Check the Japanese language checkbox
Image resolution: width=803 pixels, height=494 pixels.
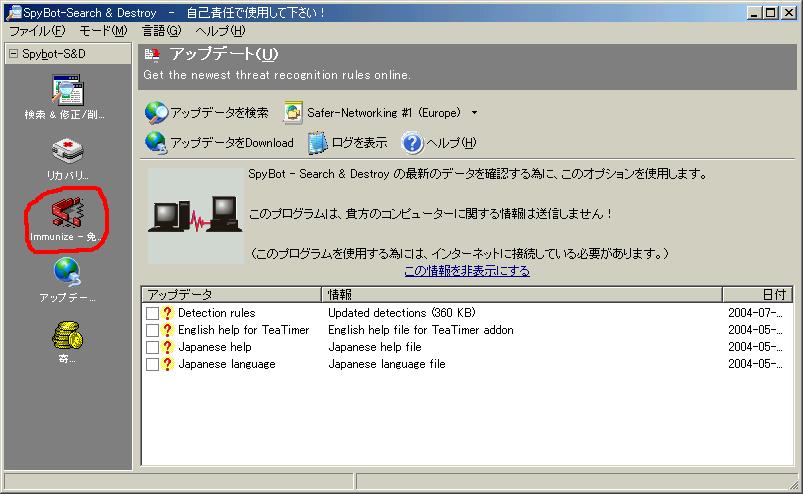point(152,364)
